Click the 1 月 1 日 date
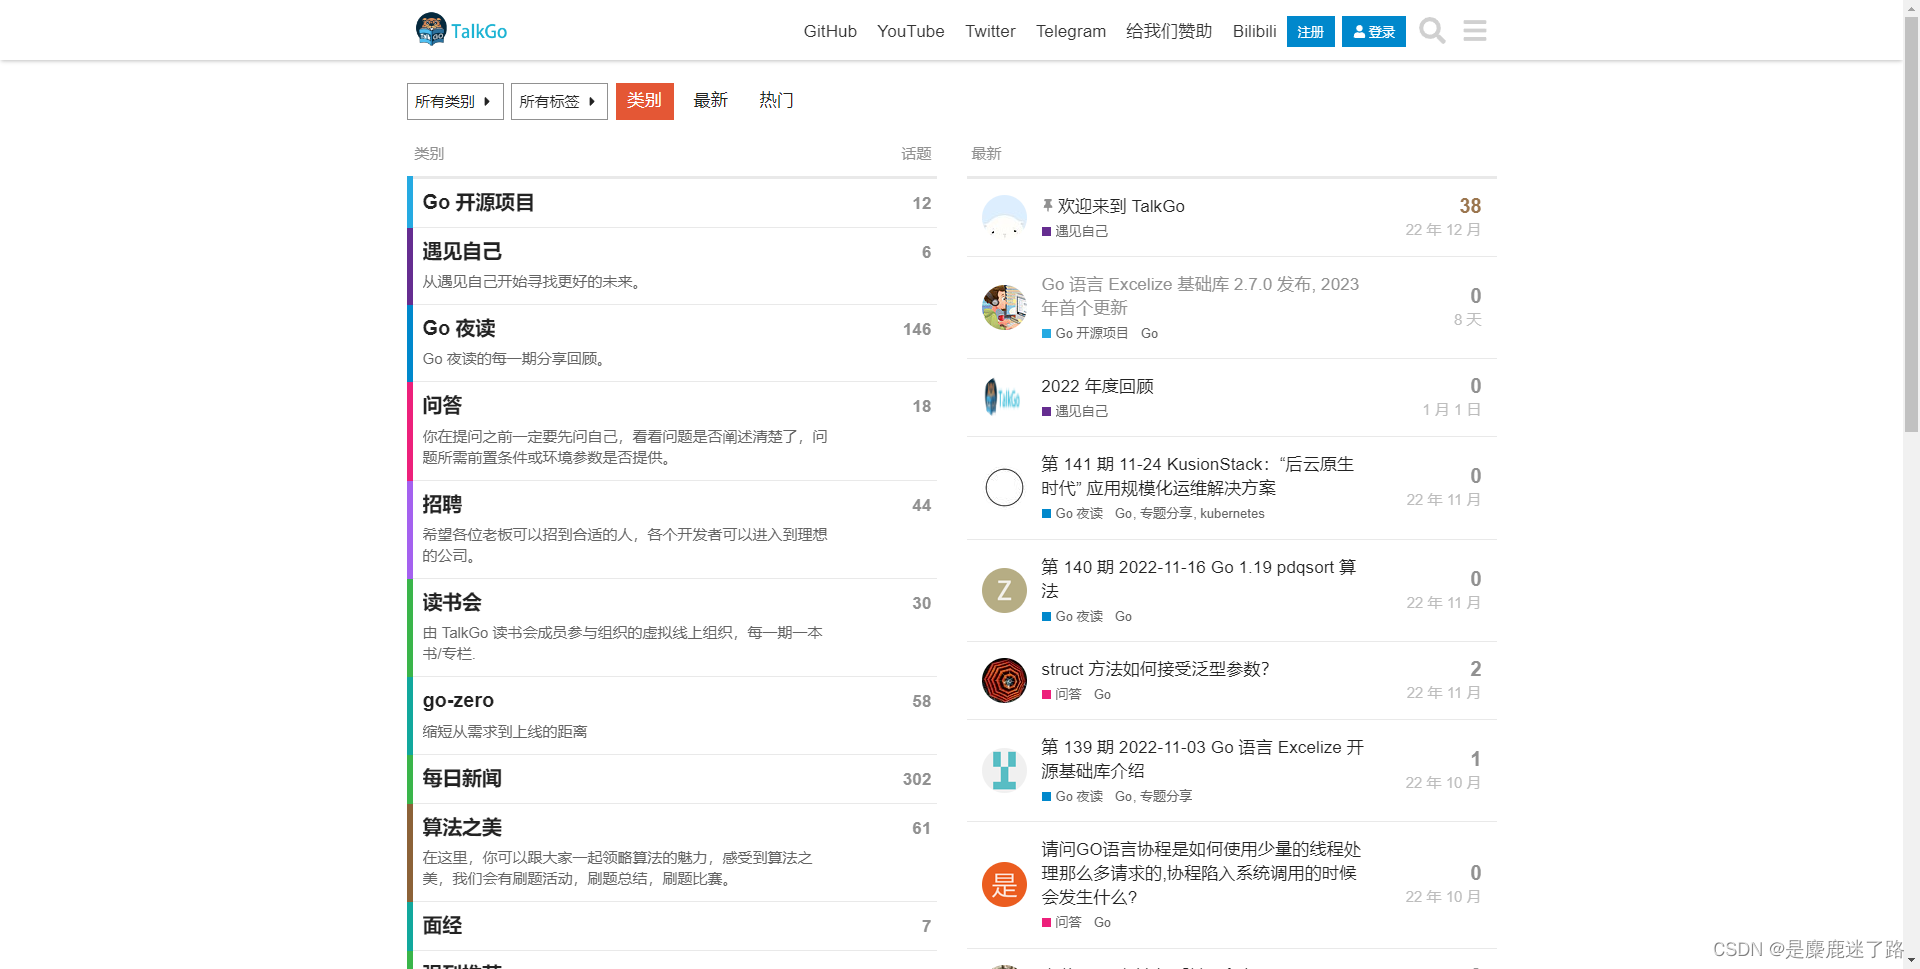Viewport: 1920px width, 969px height. click(1452, 410)
